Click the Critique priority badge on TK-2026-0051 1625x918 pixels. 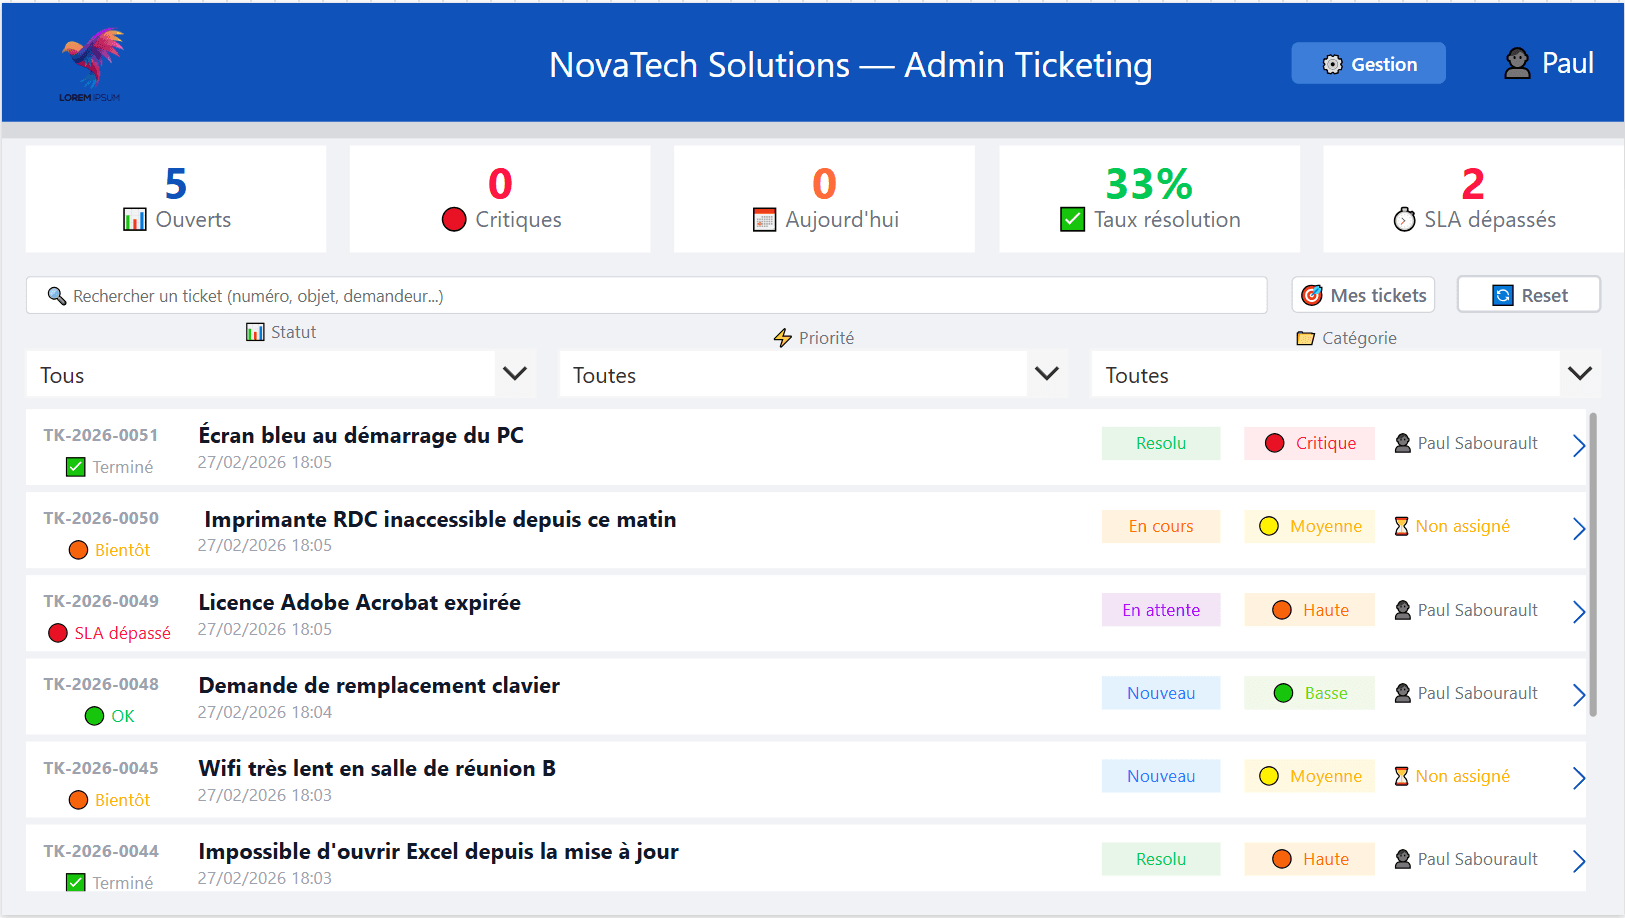pyautogui.click(x=1309, y=443)
